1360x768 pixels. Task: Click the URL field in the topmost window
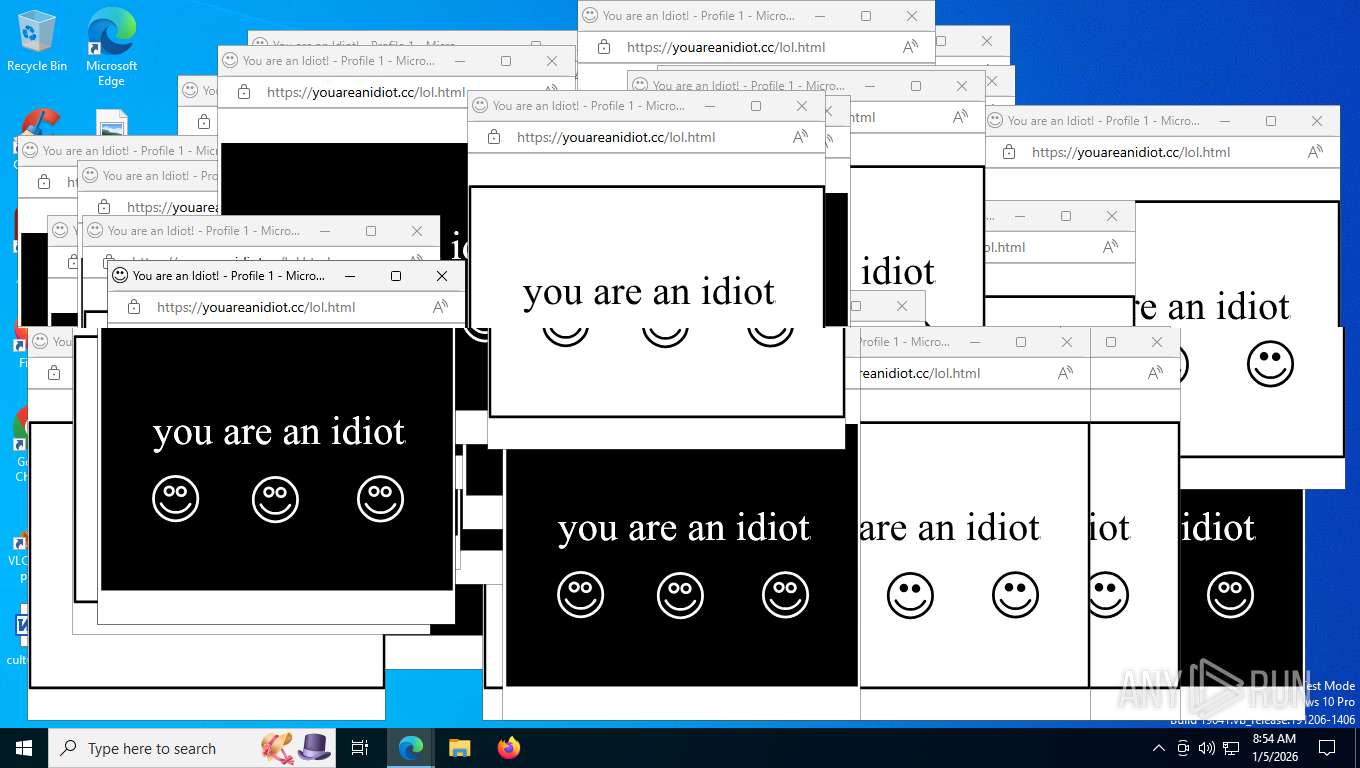pyautogui.click(x=726, y=47)
